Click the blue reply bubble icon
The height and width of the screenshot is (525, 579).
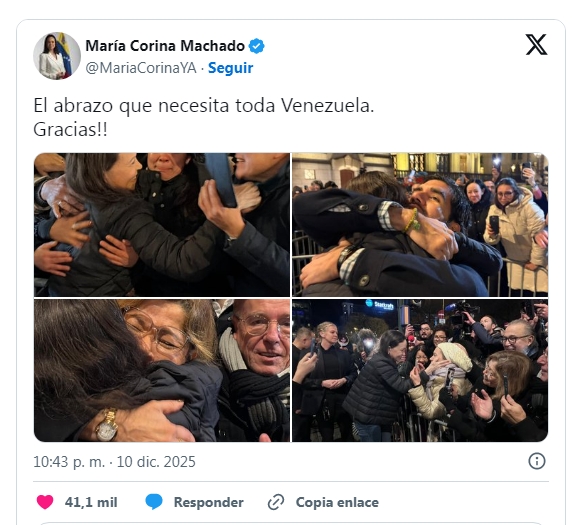[x=154, y=502]
